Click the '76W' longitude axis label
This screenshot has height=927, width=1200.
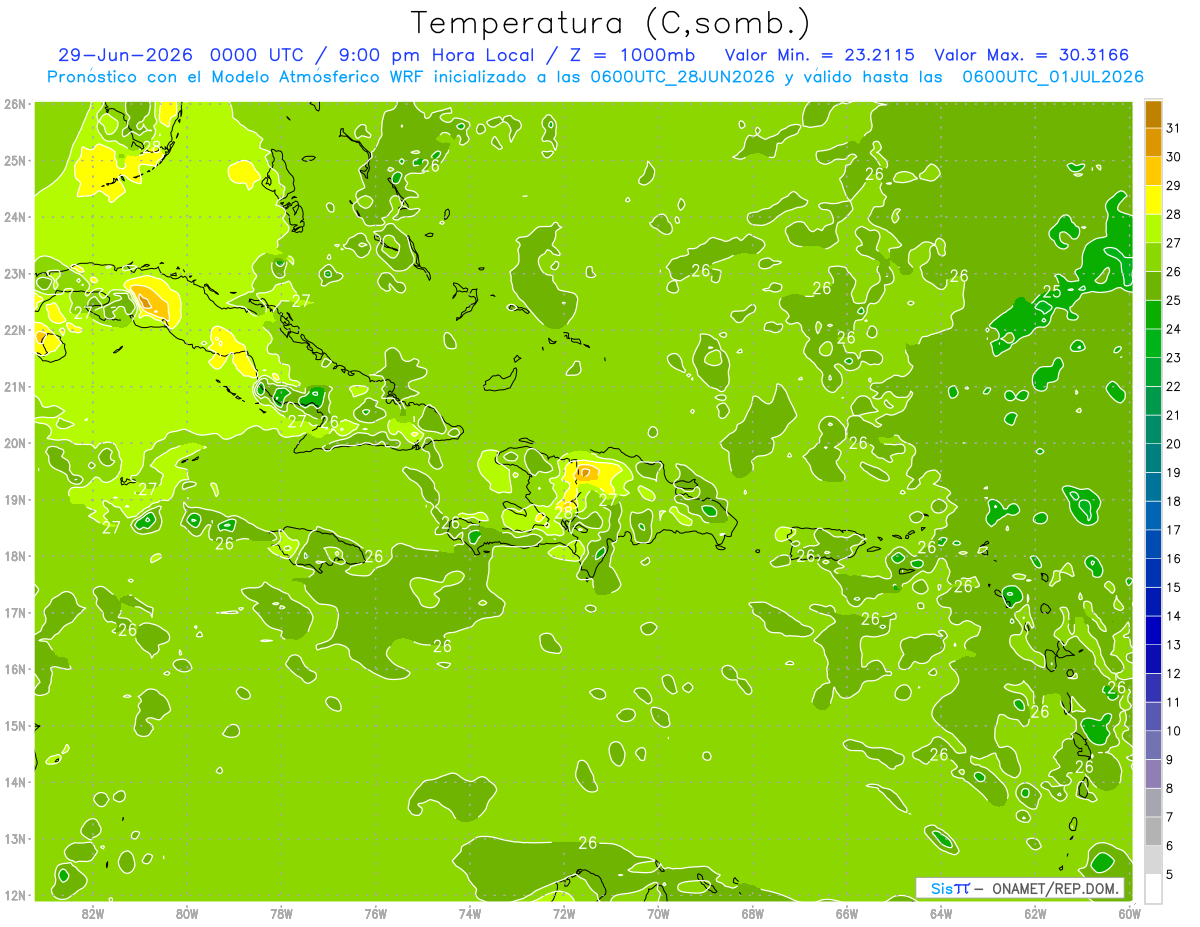coord(375,913)
